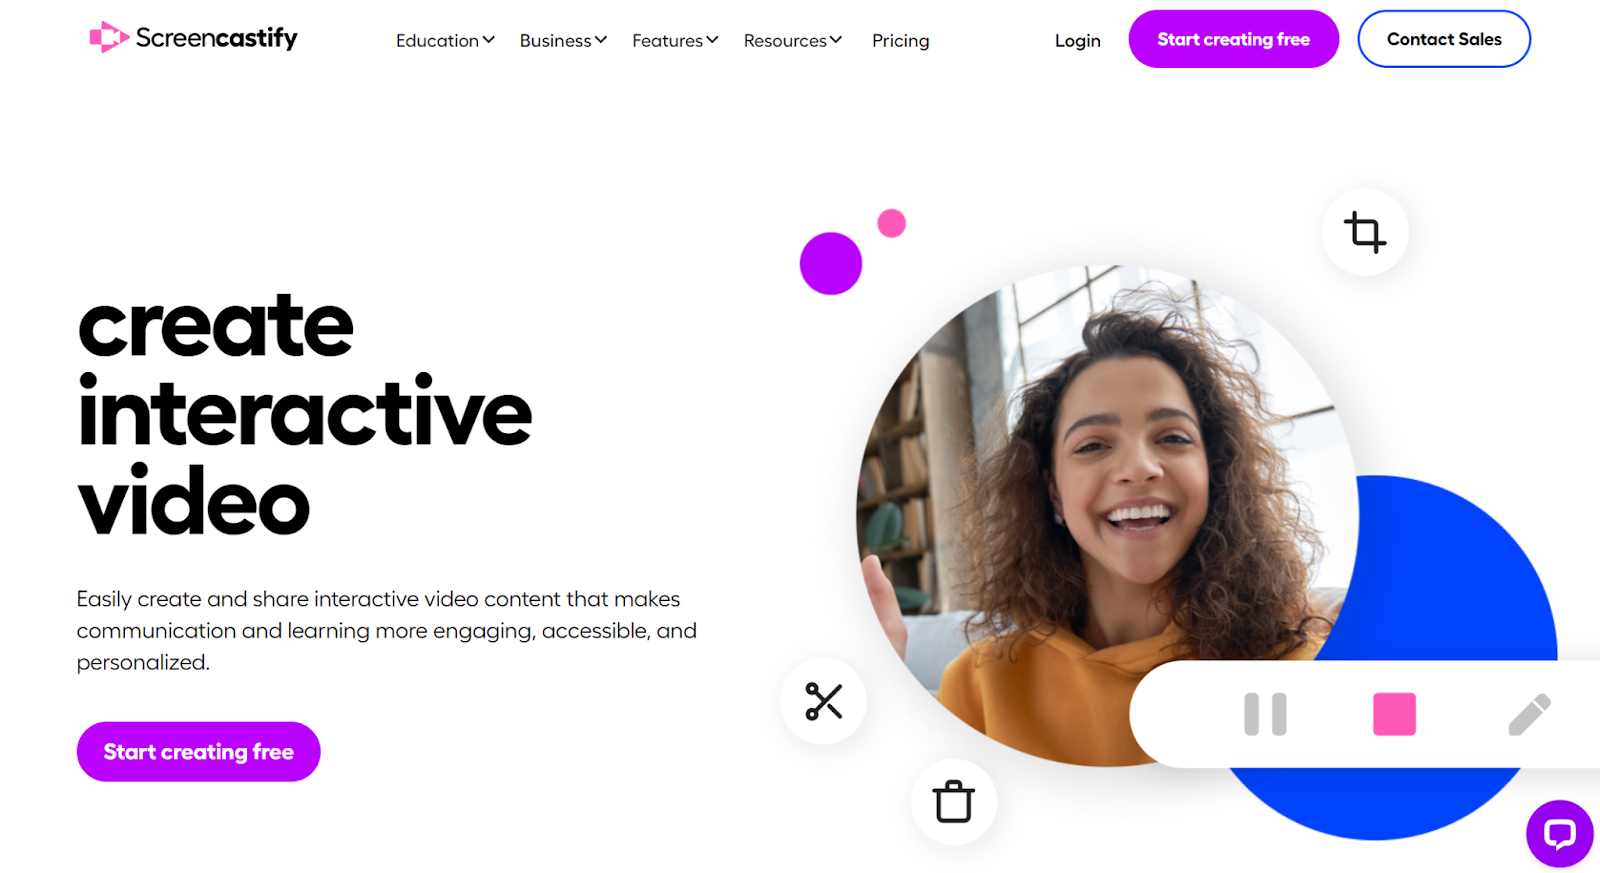
Task: Click header Start creating free button
Action: [x=1233, y=39]
